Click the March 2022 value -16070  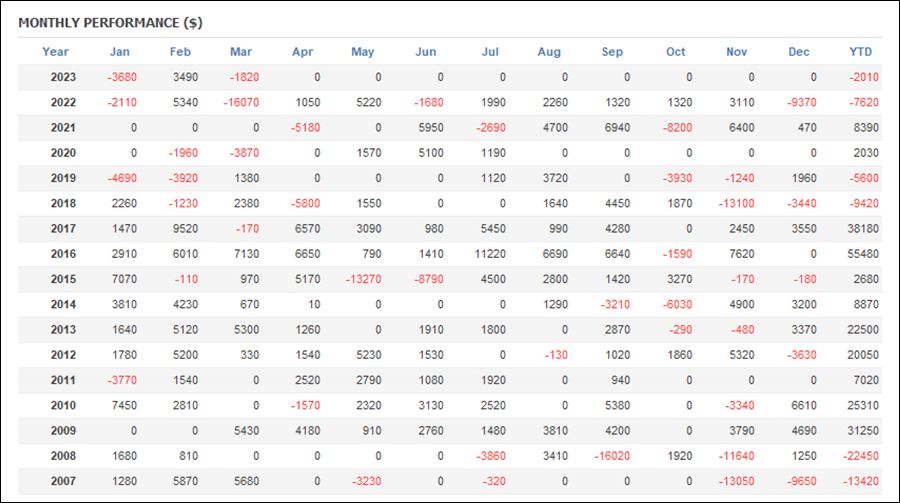pyautogui.click(x=241, y=102)
